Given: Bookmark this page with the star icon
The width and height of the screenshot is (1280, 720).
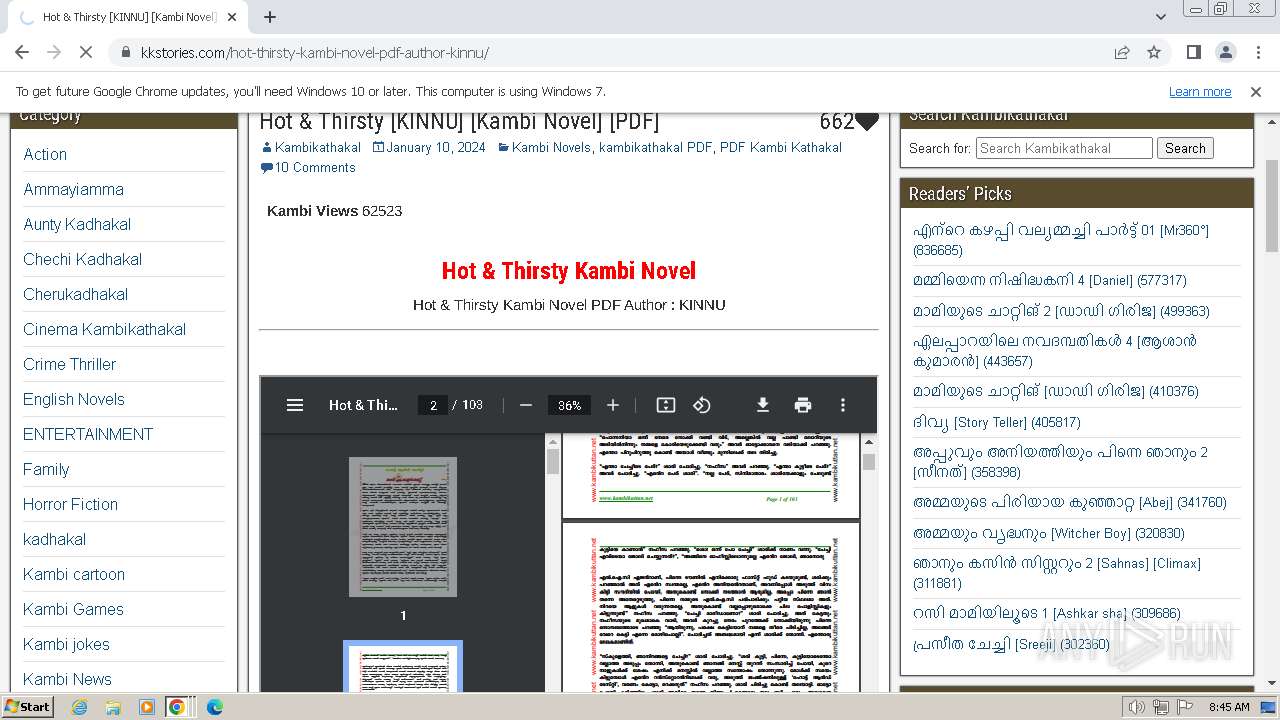Looking at the screenshot, I should tap(1154, 52).
